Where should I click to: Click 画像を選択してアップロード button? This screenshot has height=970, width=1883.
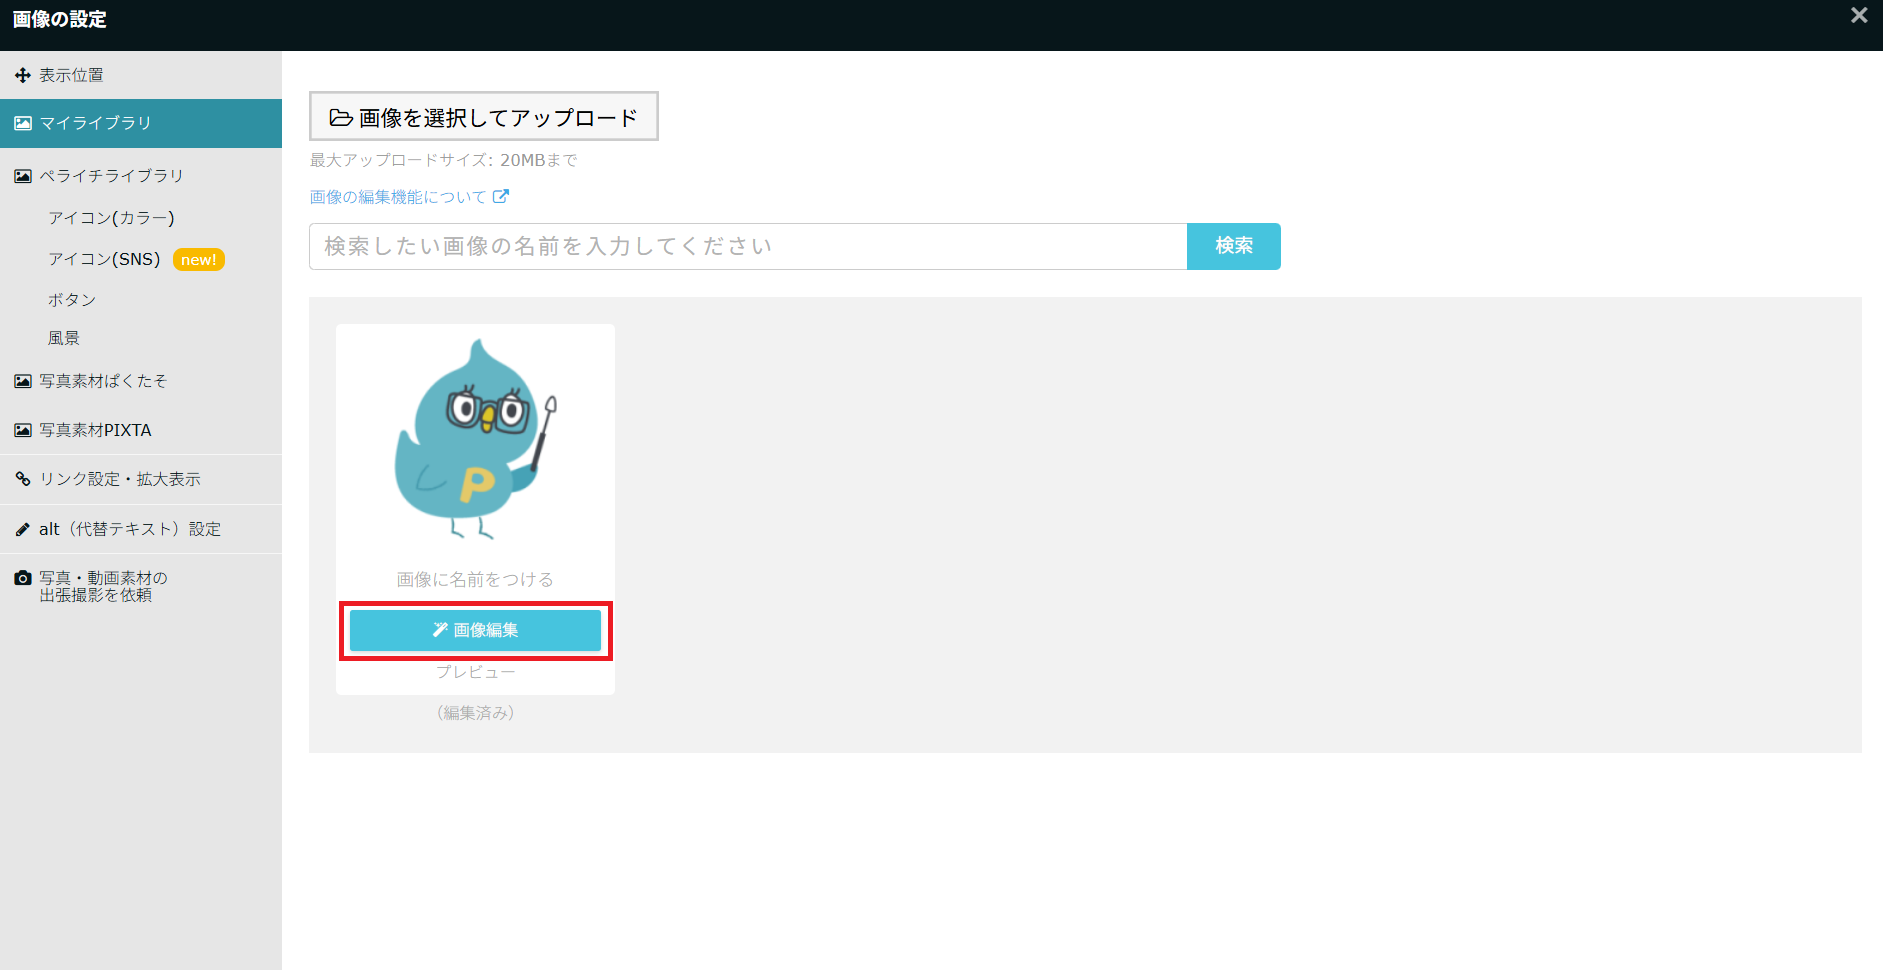pos(484,117)
